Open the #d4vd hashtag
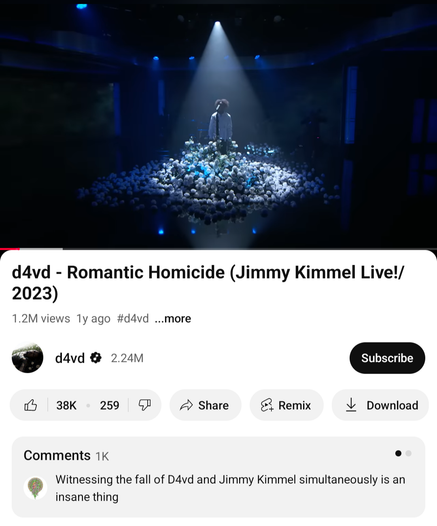437x526 pixels. point(133,318)
